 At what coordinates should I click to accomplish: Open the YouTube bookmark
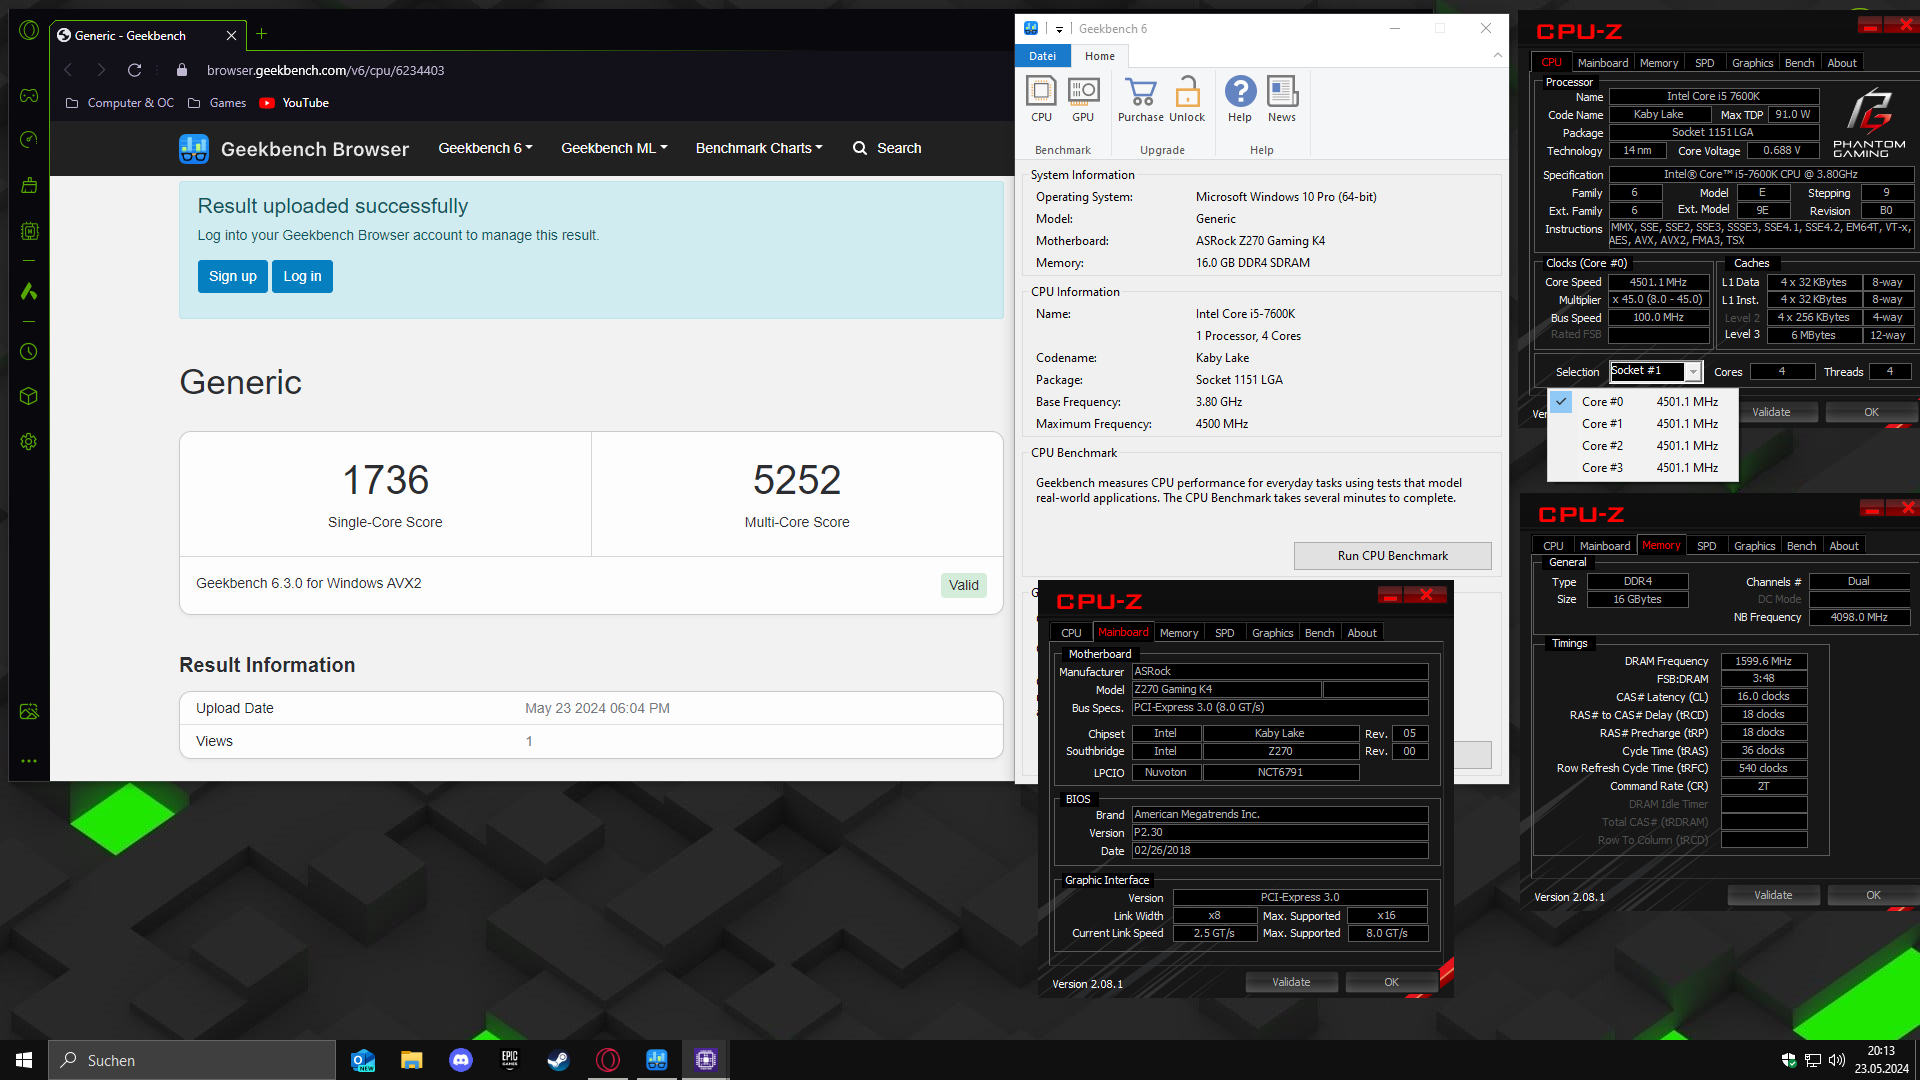click(294, 103)
